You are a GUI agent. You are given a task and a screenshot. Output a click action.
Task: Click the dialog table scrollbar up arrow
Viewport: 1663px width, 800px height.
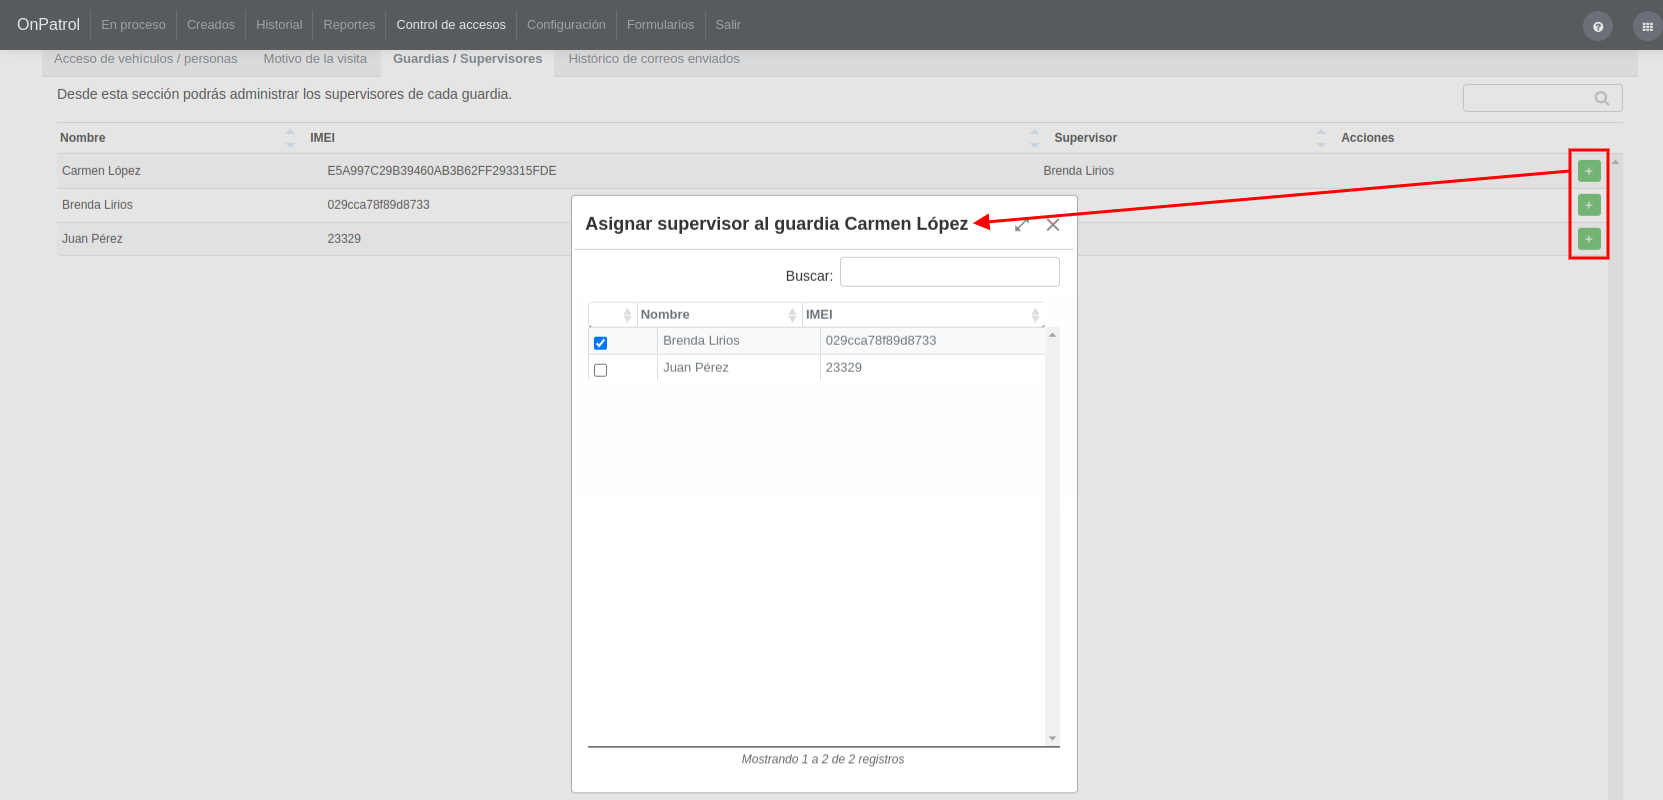[1052, 335]
